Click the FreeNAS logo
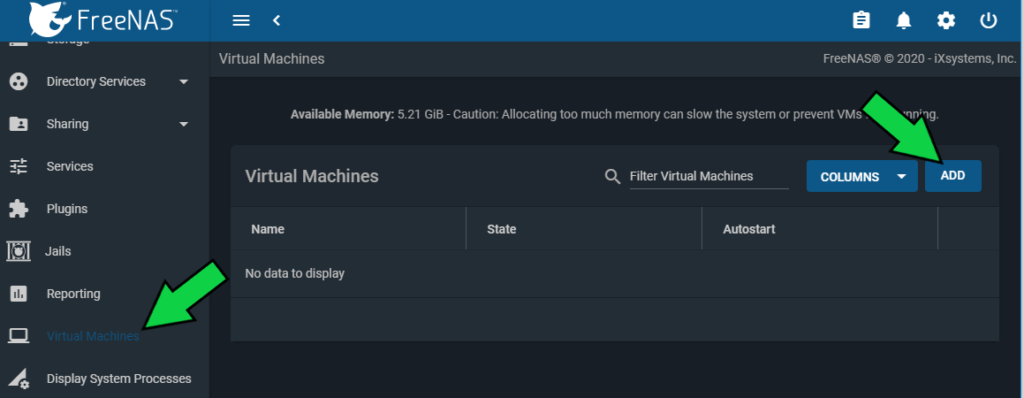Viewport: 1024px width, 398px height. (x=103, y=20)
